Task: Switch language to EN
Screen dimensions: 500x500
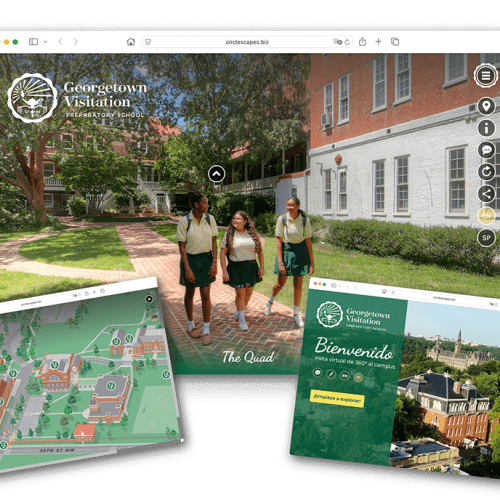Action: 486,216
